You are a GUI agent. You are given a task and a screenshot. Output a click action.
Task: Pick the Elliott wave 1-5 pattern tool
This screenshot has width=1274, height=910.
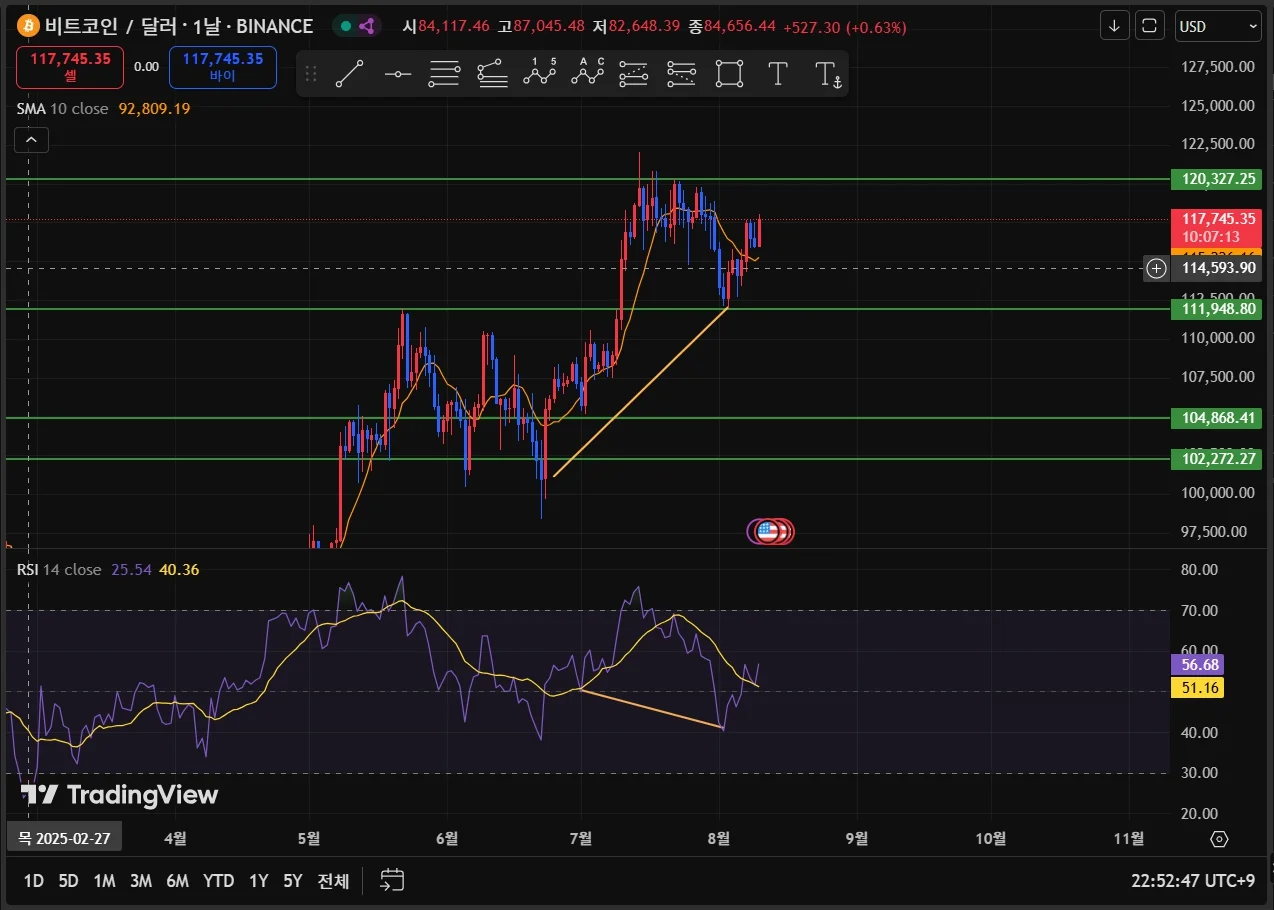(540, 74)
